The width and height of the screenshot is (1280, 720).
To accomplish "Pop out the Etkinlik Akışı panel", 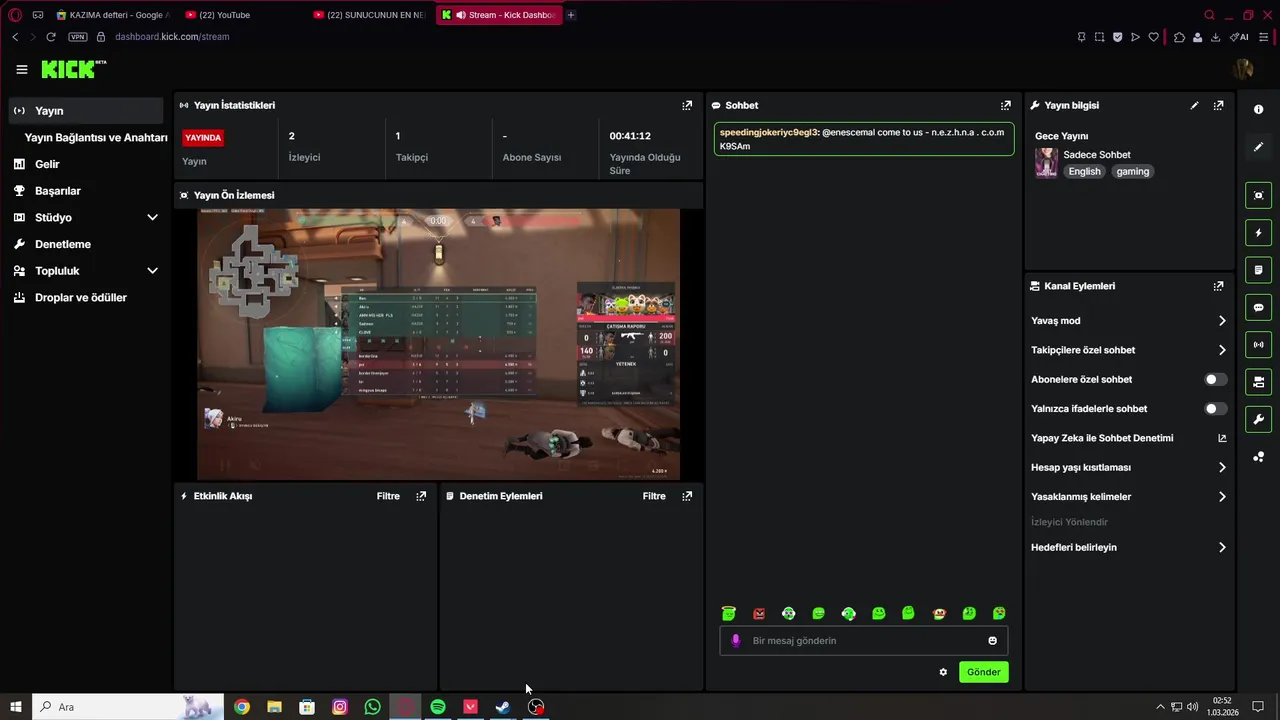I will click(421, 496).
